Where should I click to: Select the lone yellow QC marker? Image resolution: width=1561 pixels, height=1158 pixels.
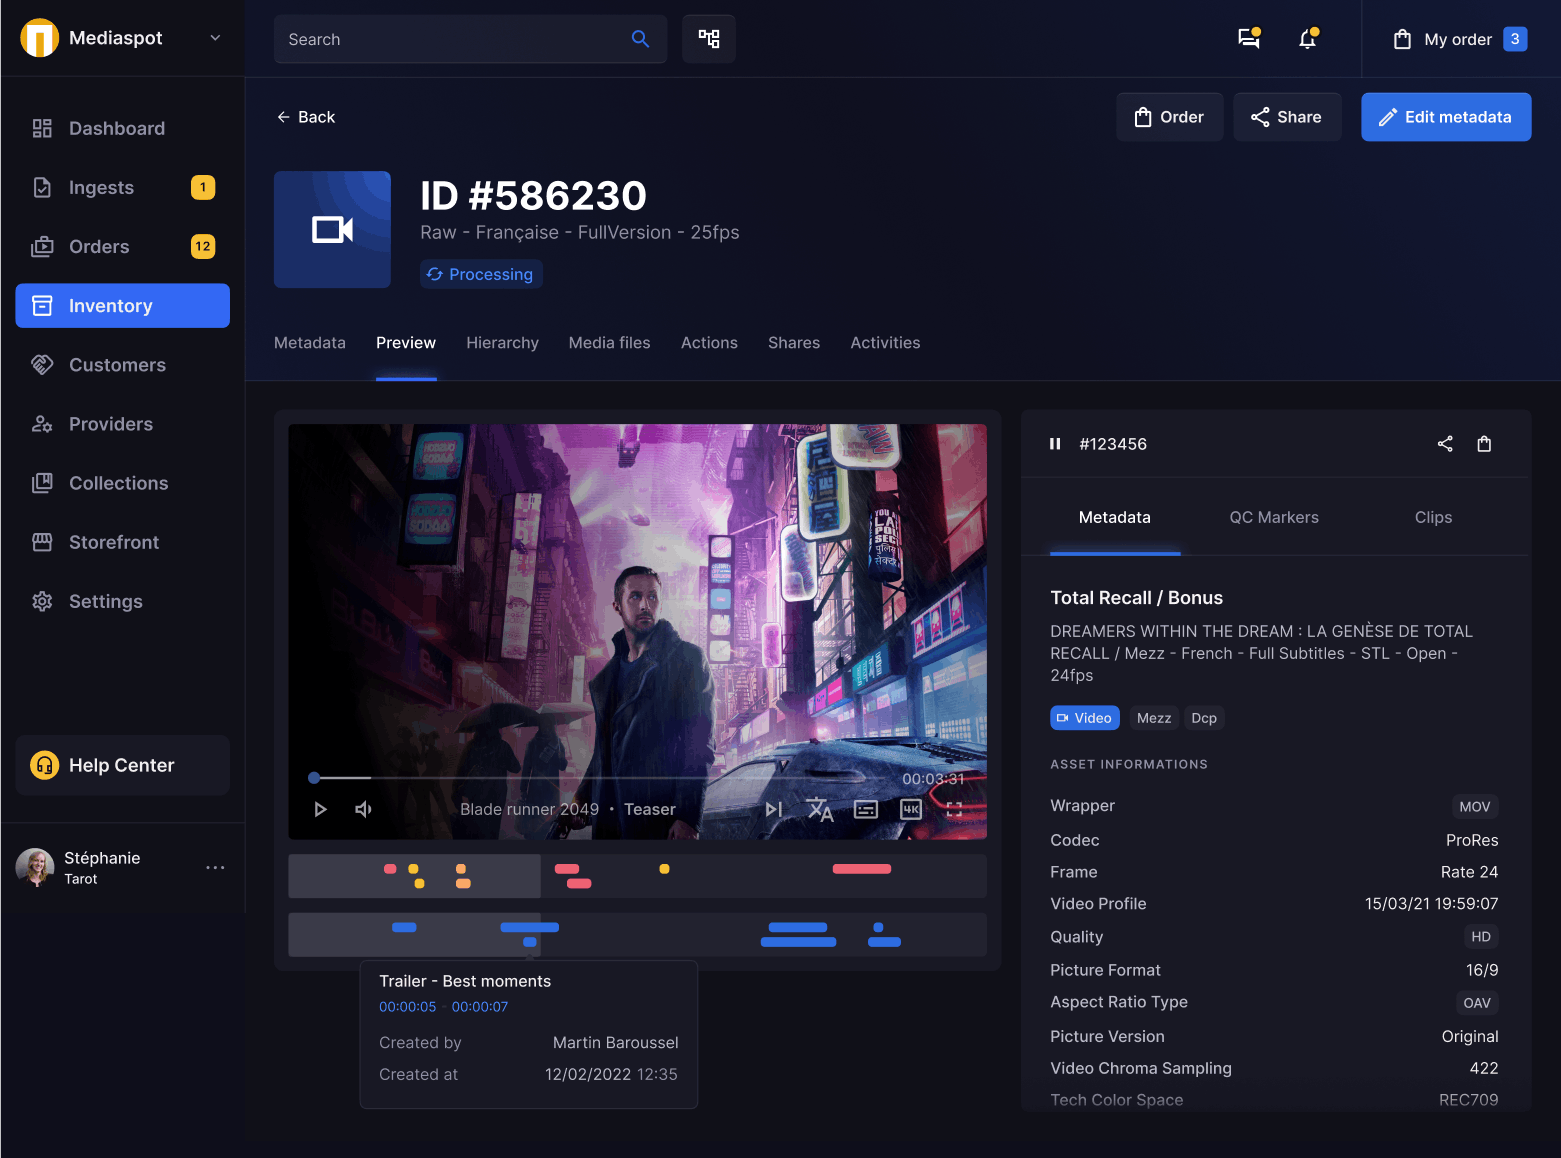[x=664, y=869]
